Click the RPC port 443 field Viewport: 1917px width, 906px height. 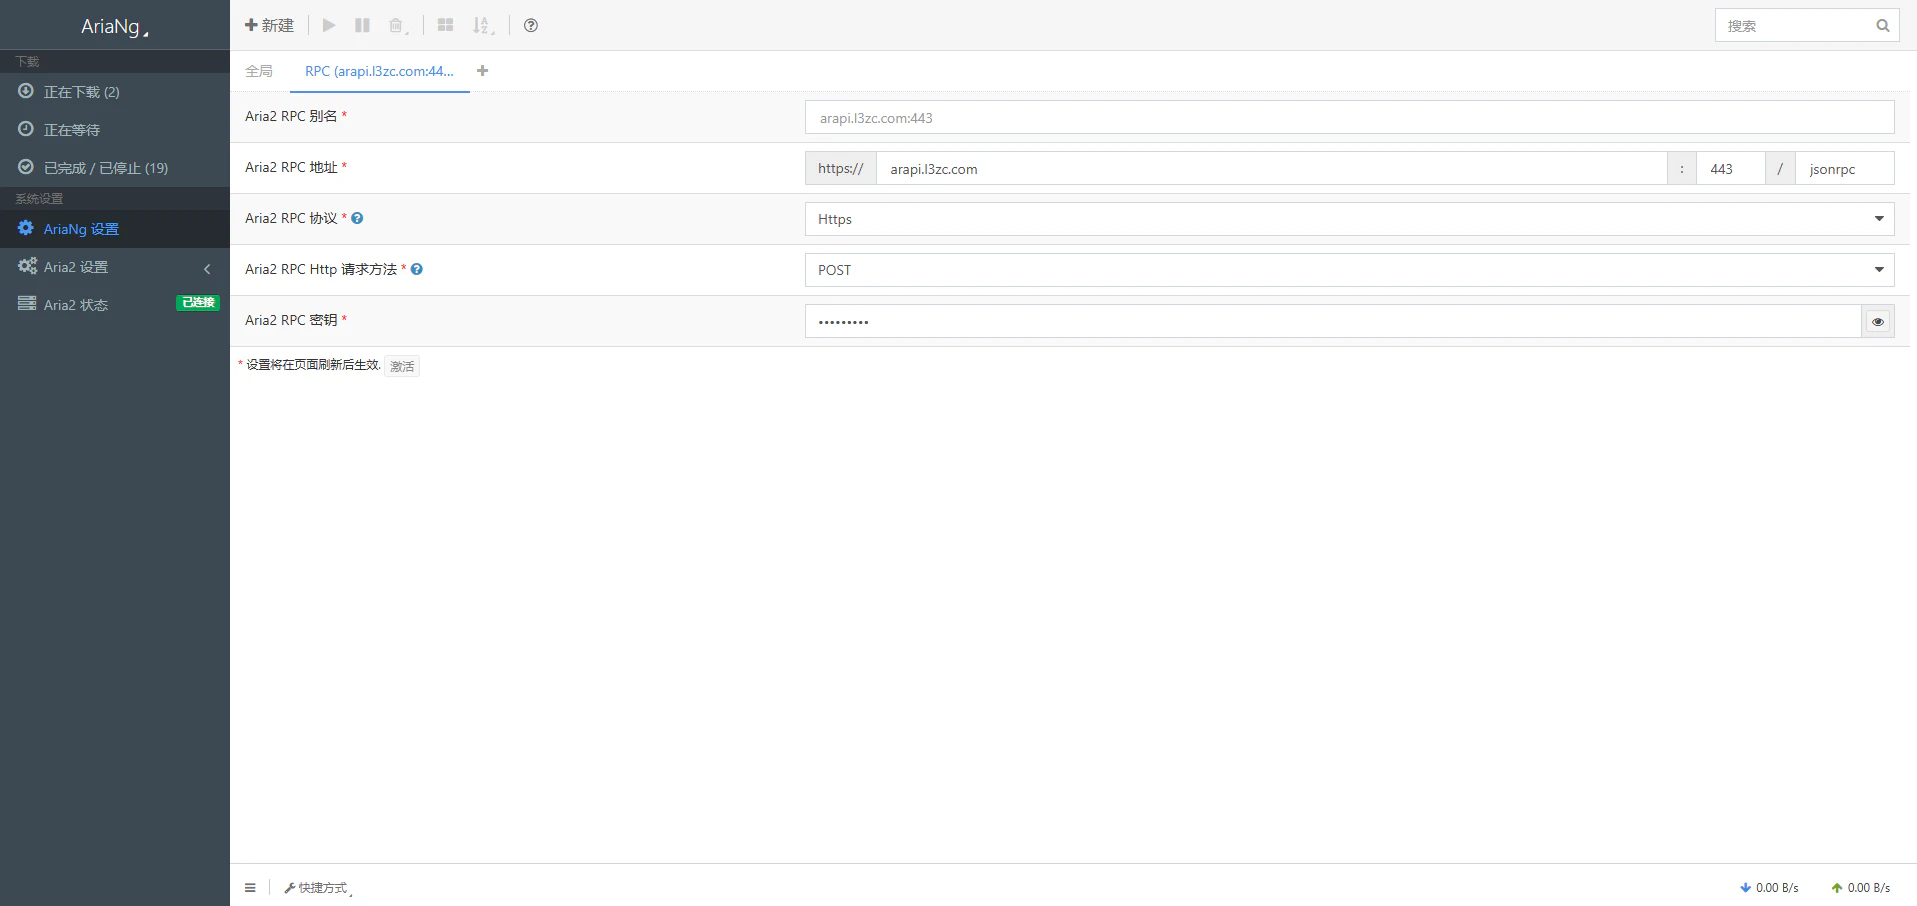pos(1730,169)
